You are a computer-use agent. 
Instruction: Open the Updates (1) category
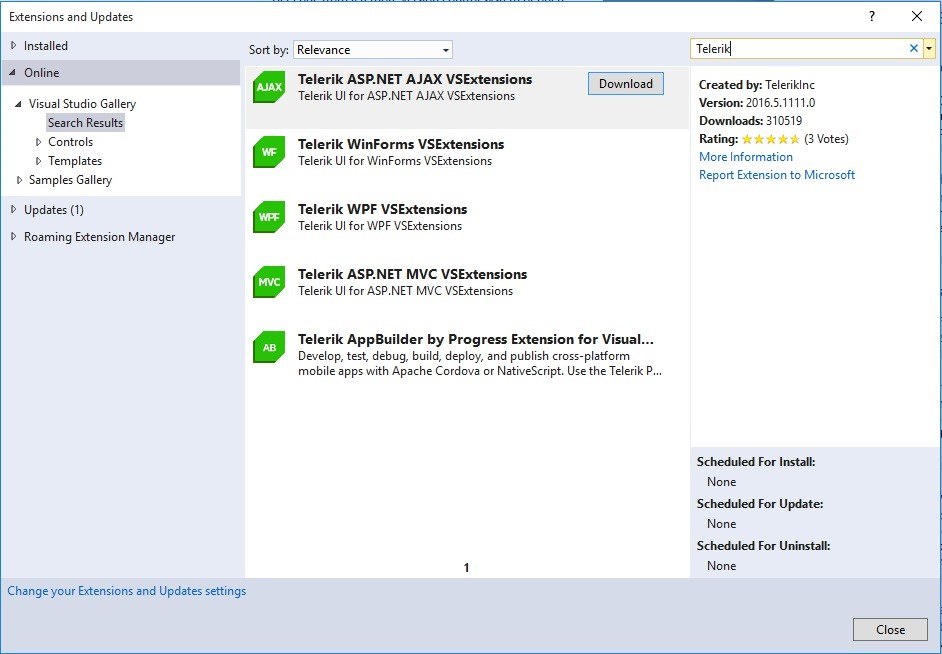54,210
